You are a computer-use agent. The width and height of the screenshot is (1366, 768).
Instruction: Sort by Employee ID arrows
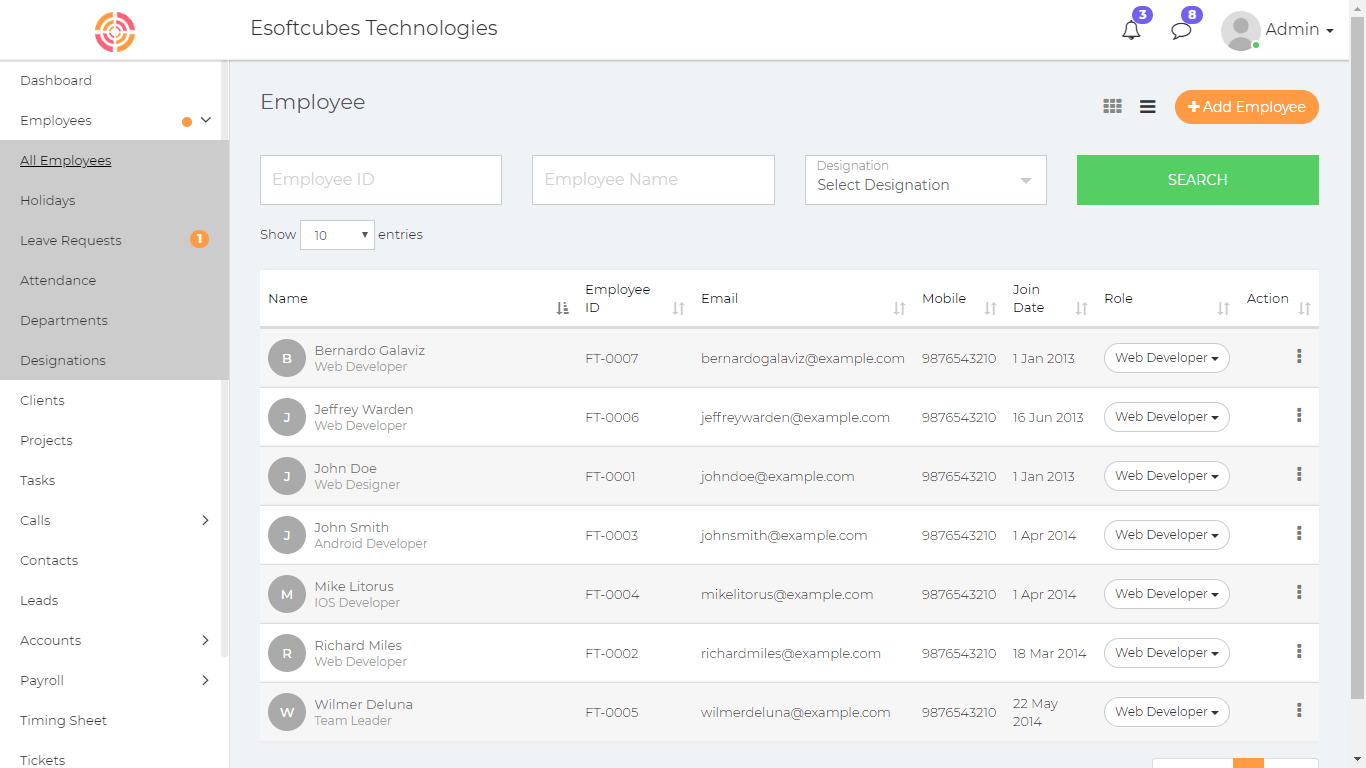(678, 308)
